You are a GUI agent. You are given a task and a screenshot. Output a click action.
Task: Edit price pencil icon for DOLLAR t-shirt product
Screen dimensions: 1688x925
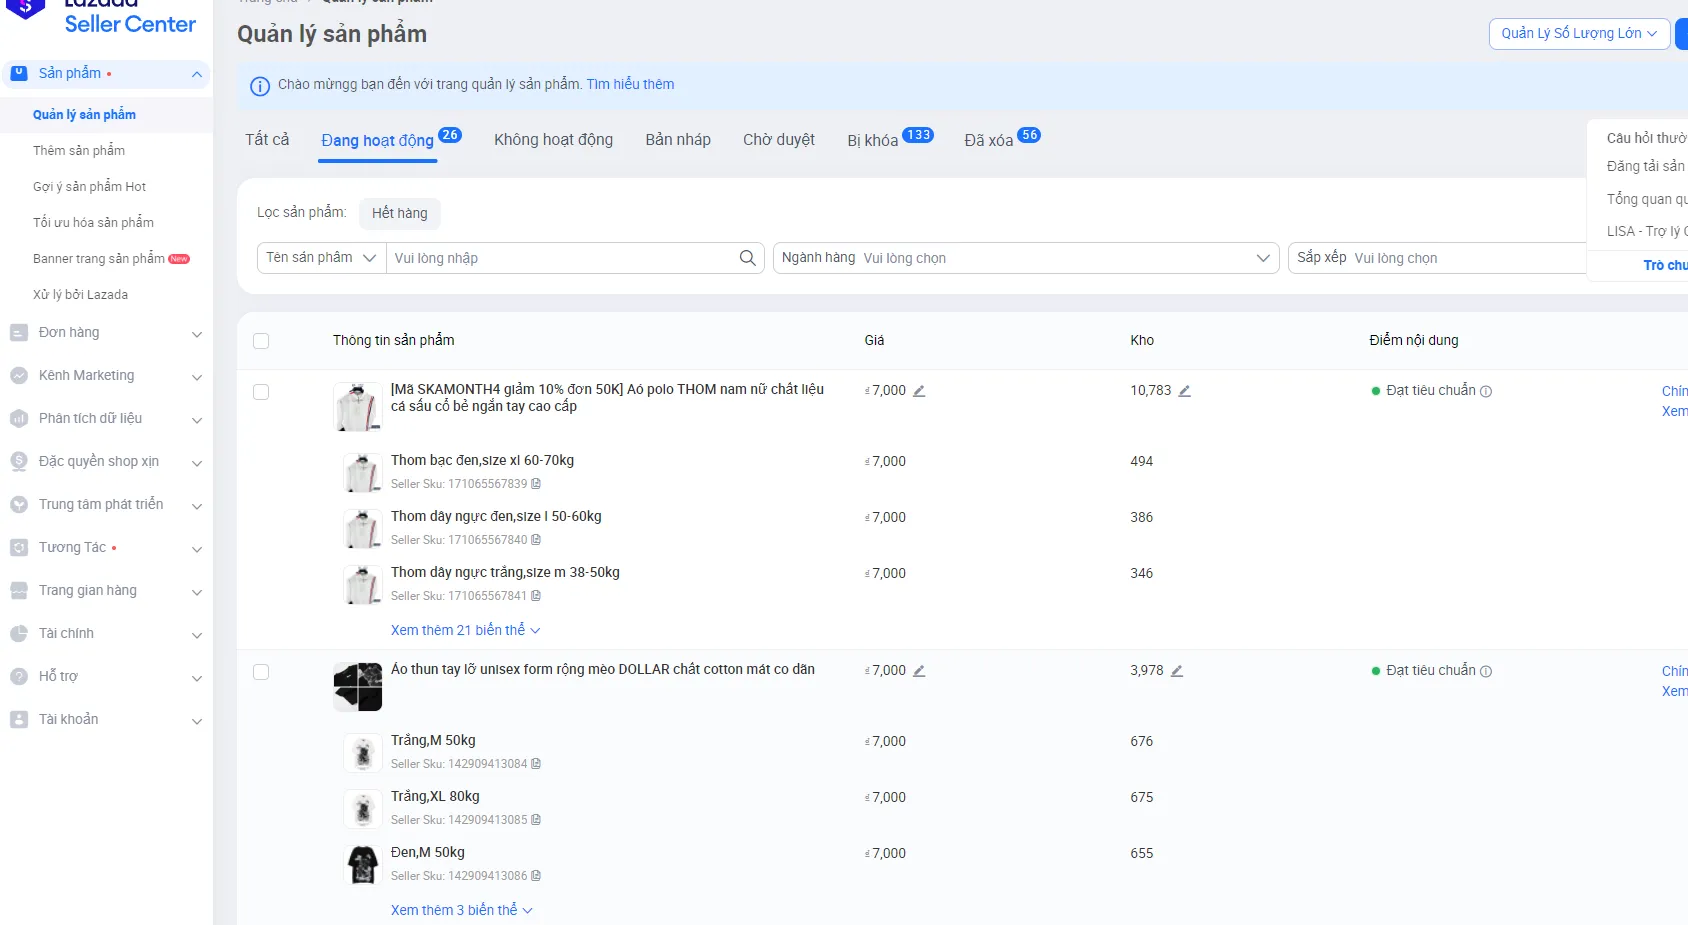tap(919, 671)
